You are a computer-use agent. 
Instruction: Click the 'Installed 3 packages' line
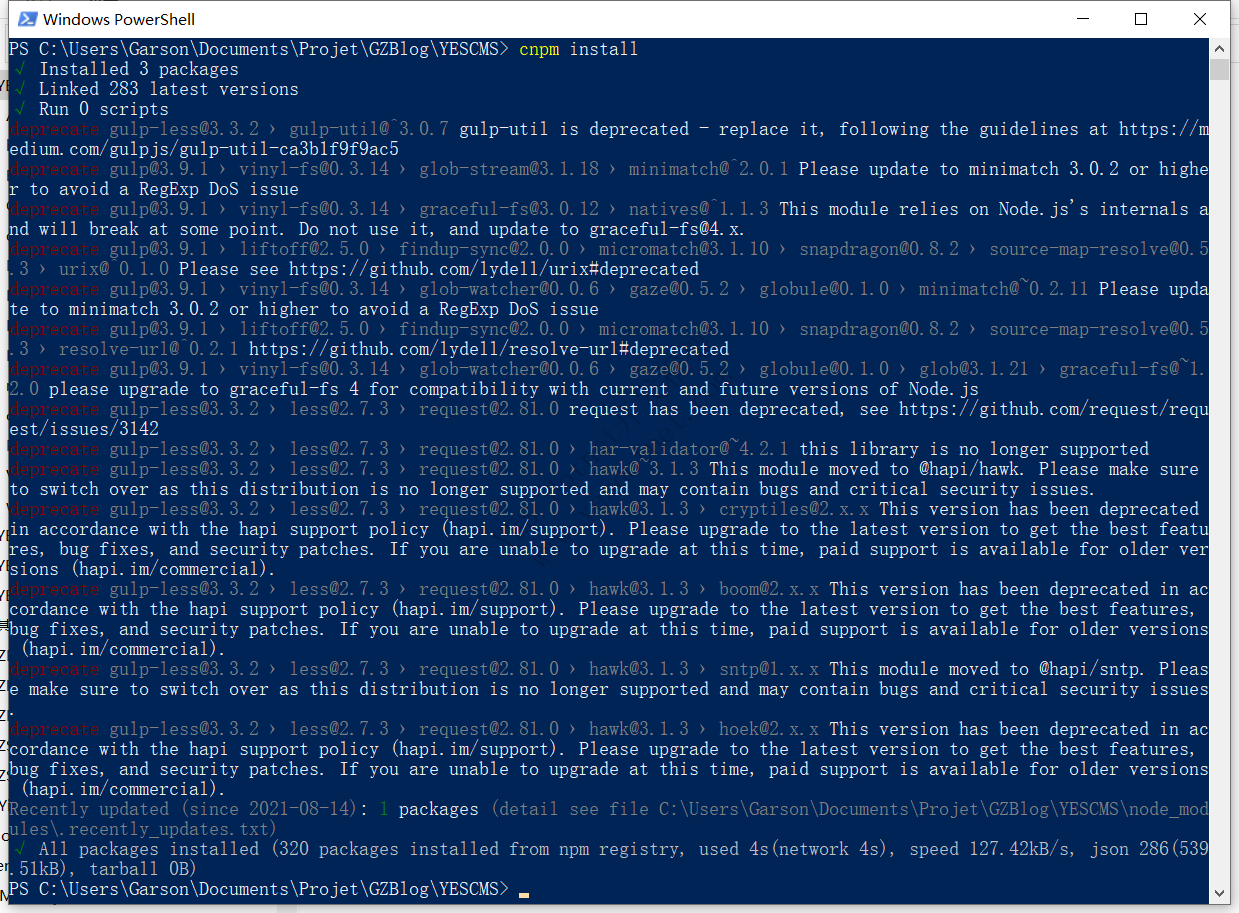coord(139,69)
